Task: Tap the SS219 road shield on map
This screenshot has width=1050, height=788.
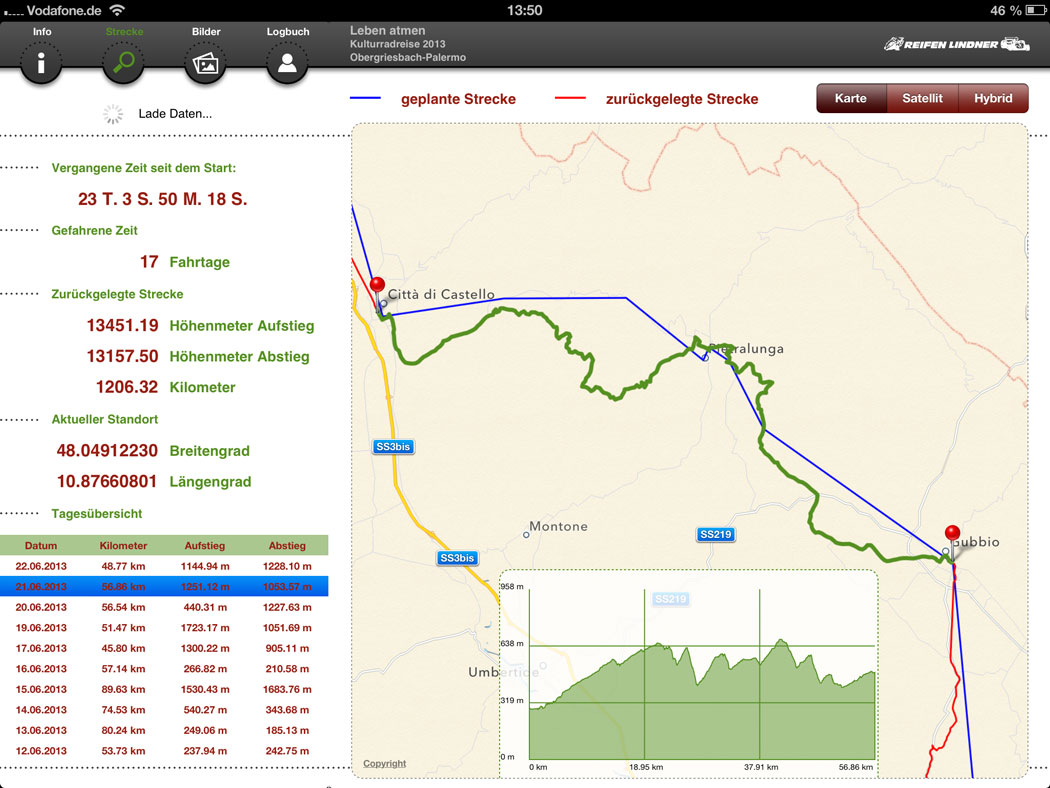Action: (x=716, y=534)
